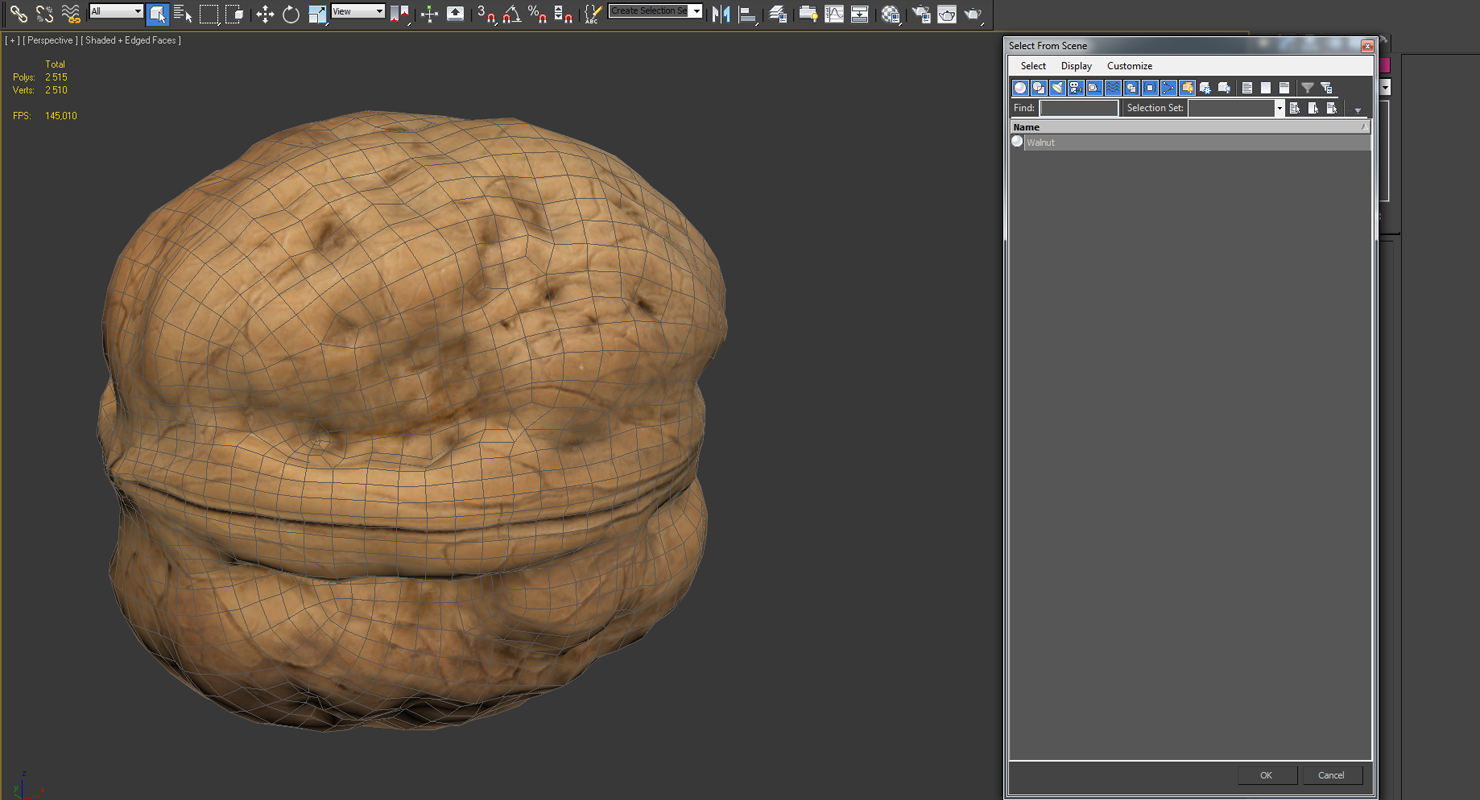Click Select All icon in dialog
Screen dimensions: 1480x800
(1247, 88)
